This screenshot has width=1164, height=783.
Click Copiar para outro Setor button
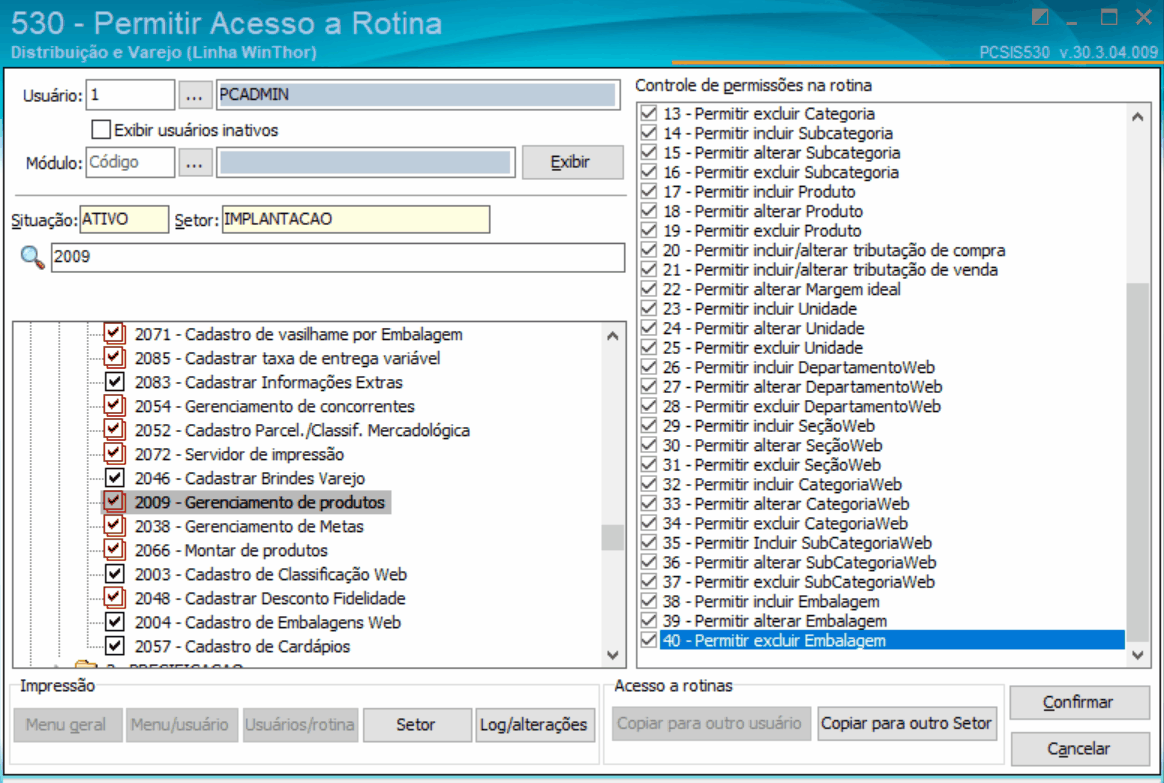(906, 723)
